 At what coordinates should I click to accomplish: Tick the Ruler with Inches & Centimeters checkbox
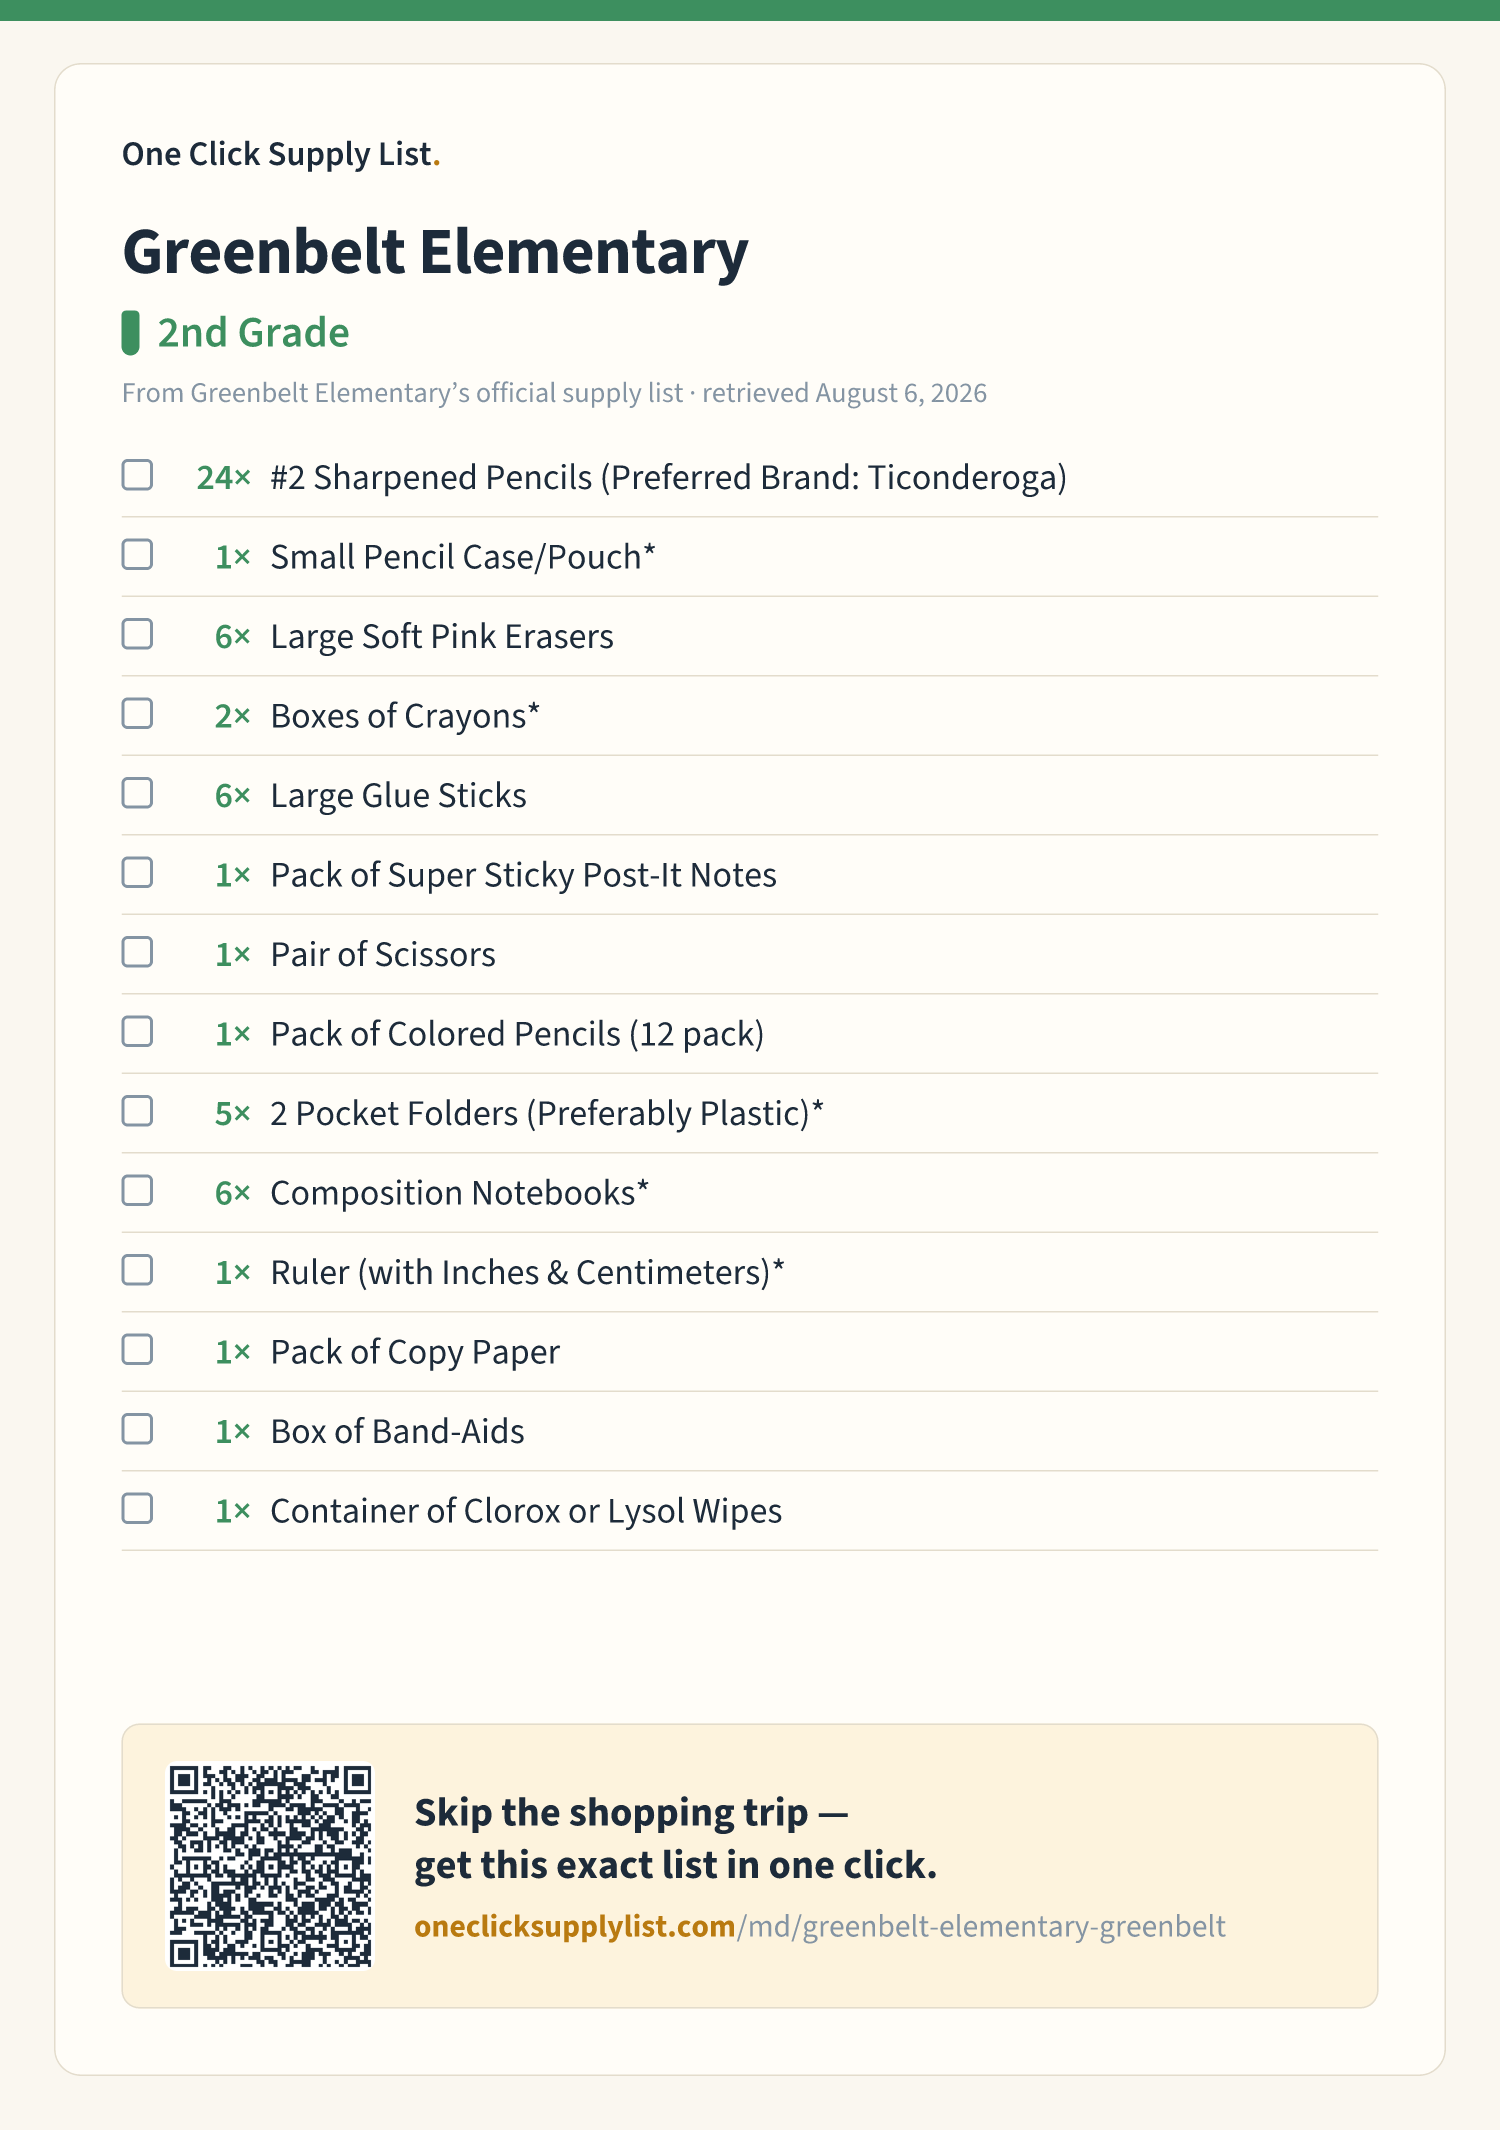coord(137,1270)
